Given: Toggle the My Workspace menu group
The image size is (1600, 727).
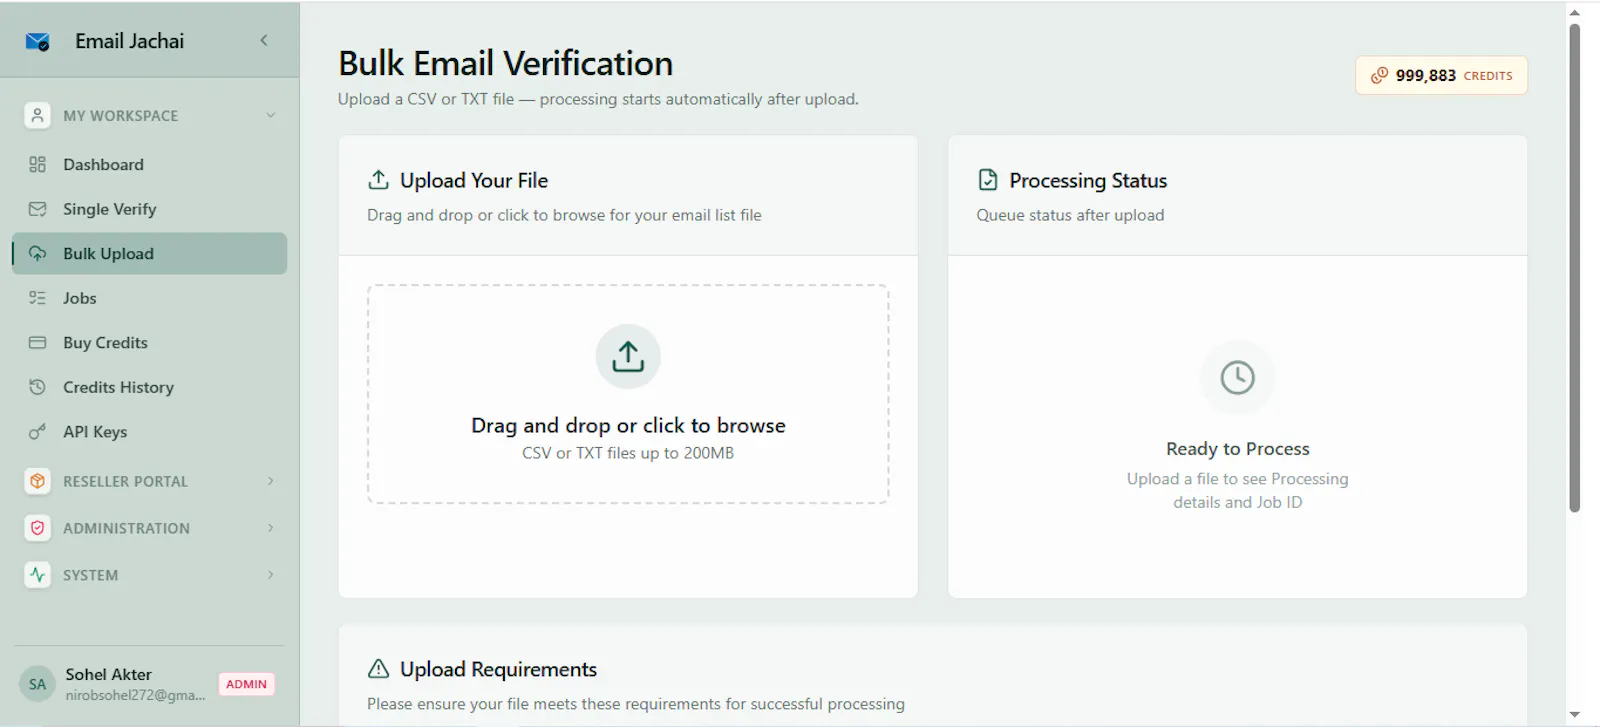Looking at the screenshot, I should (x=149, y=115).
